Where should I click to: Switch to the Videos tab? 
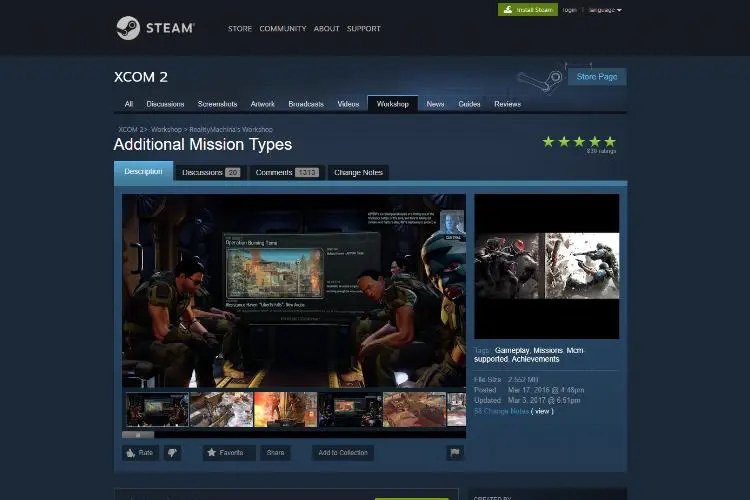pos(348,104)
